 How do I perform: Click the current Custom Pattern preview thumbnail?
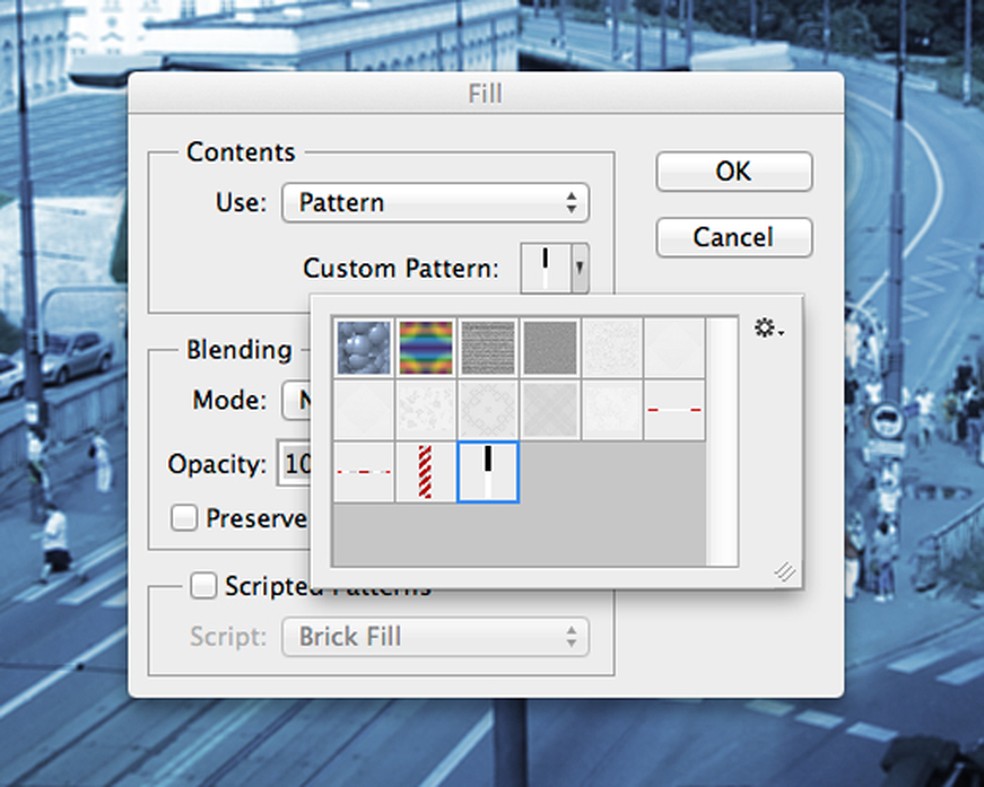pos(546,268)
